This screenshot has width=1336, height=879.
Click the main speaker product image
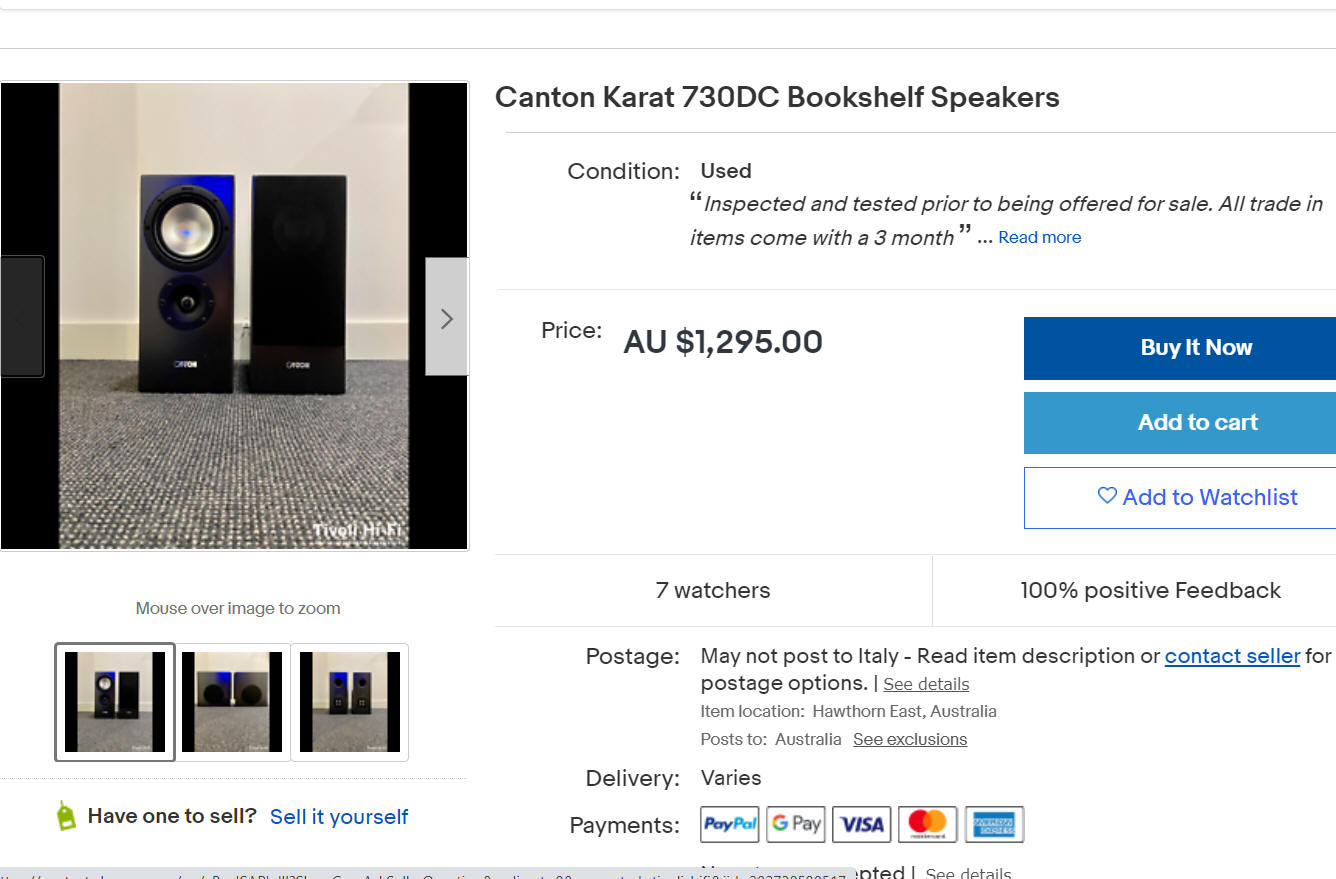coord(234,316)
